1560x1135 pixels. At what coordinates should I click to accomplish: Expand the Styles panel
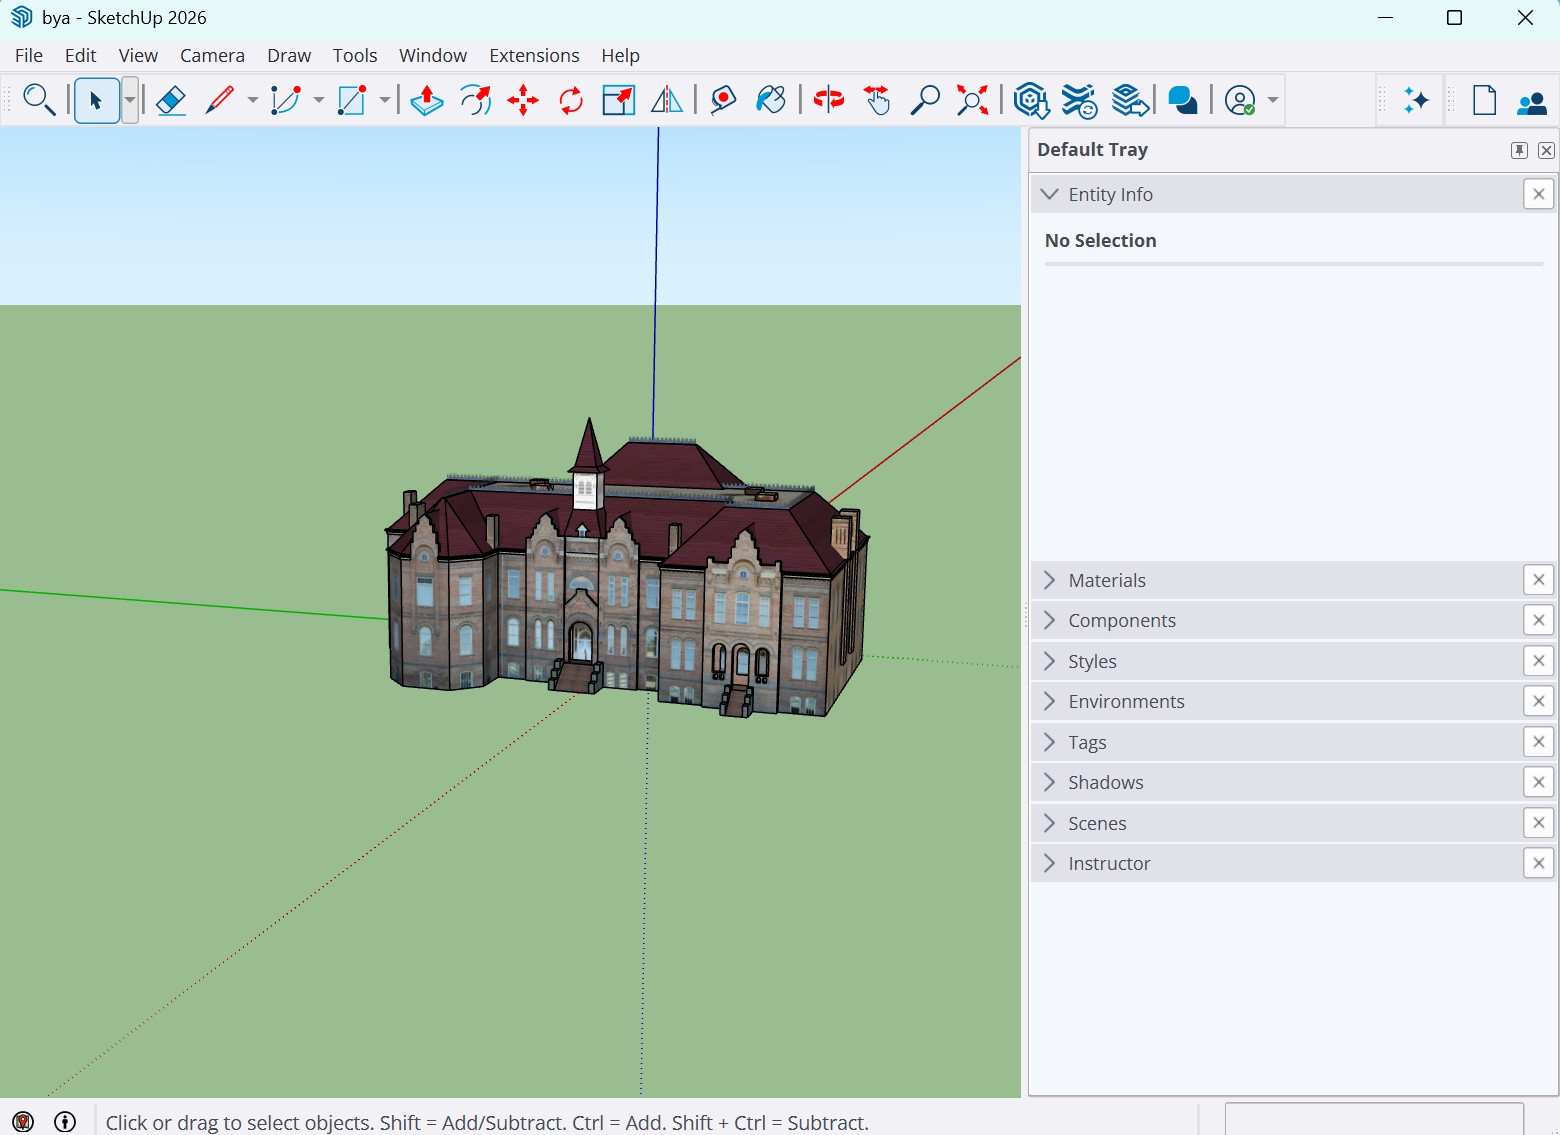[x=1049, y=661]
